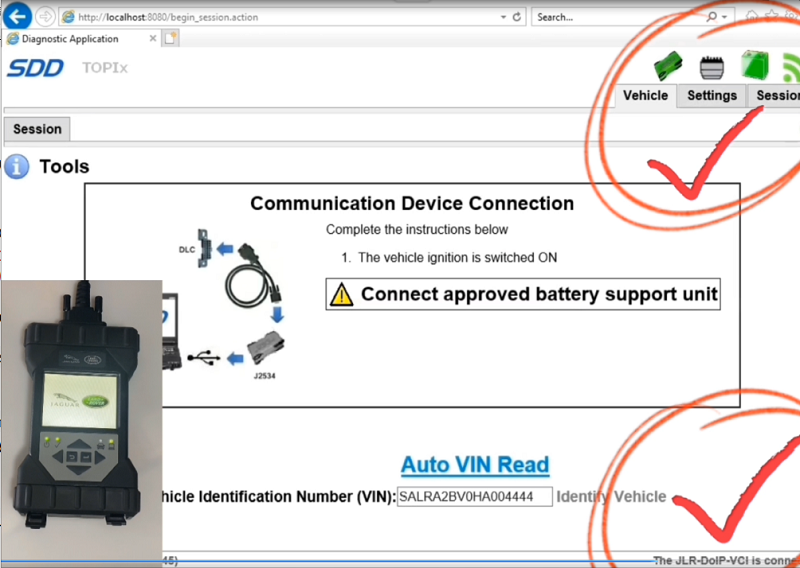Click the J2534 device image
This screenshot has width=800, height=568.
click(266, 349)
